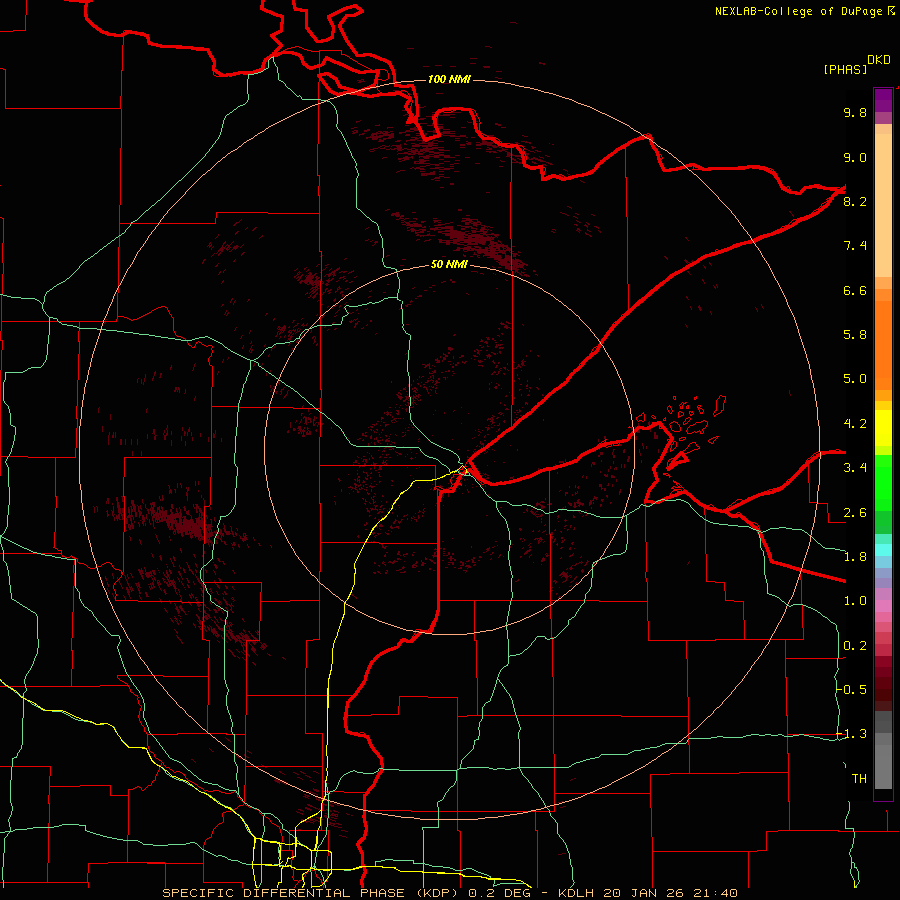Click the 5.0 scale value
The height and width of the screenshot is (900, 900).
(855, 379)
